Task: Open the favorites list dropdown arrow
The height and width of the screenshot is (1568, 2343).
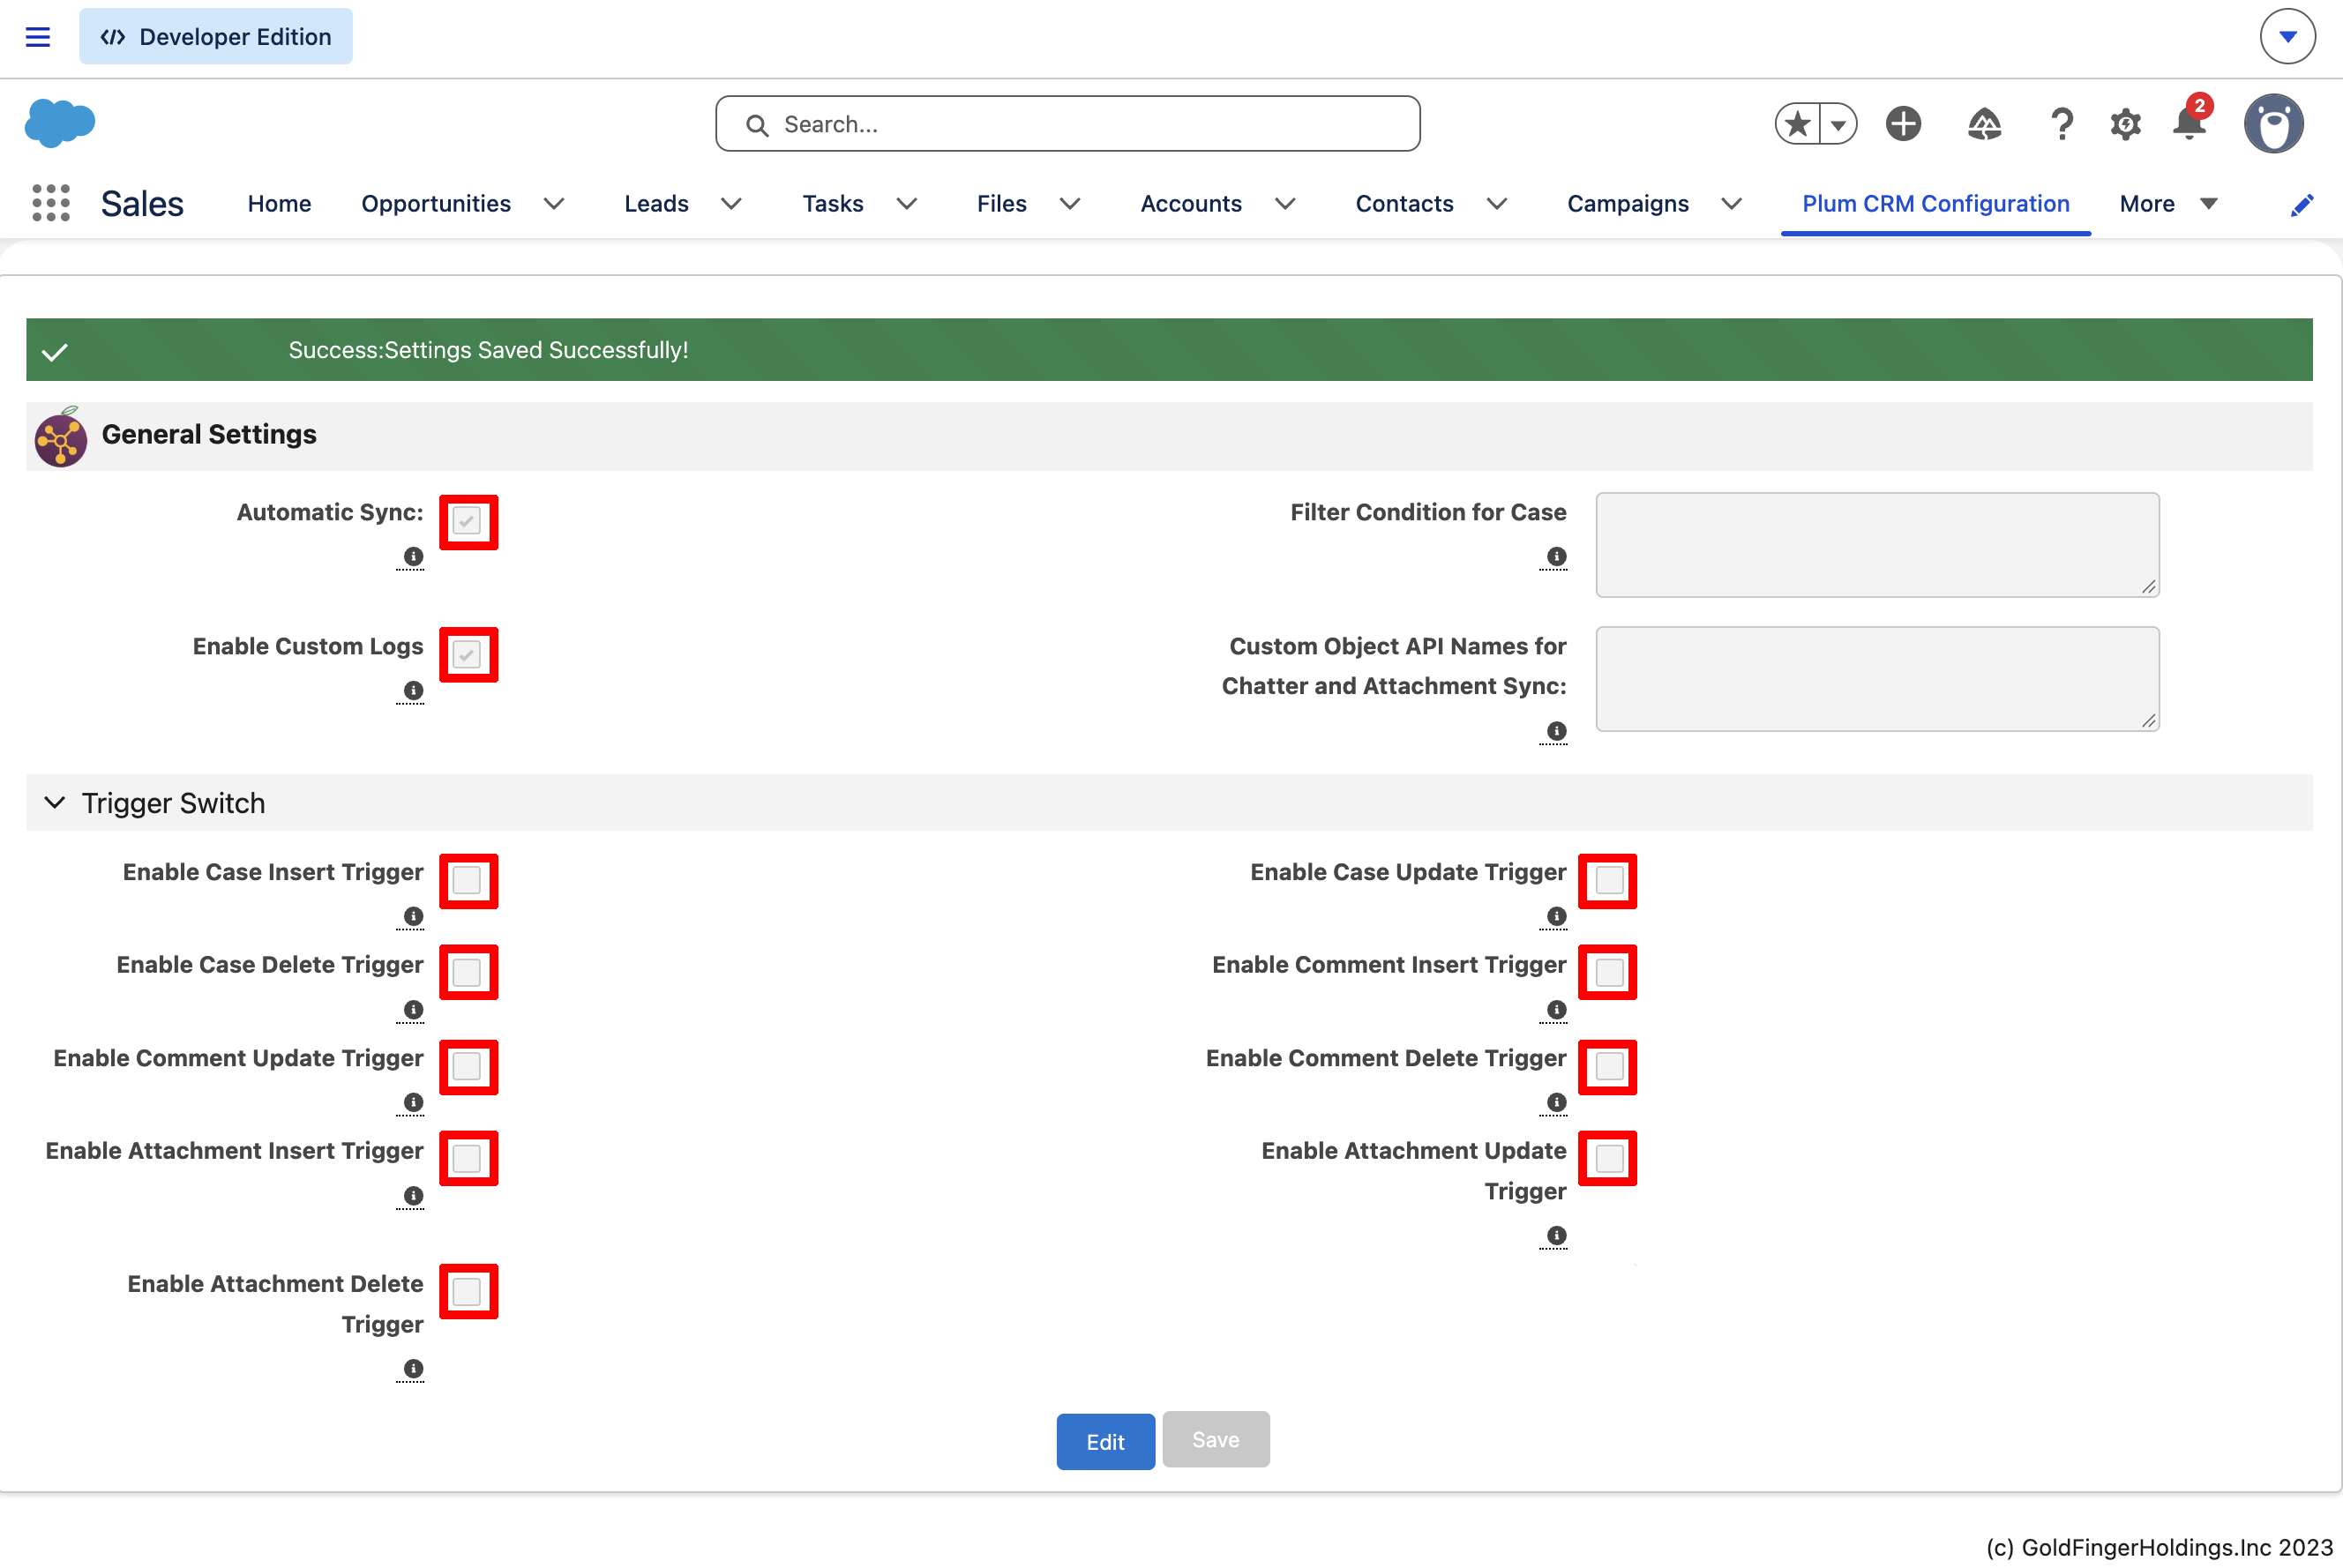Action: point(1838,124)
